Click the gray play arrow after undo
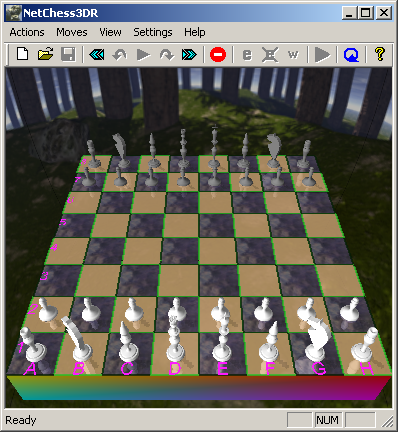398x432 pixels. 143,54
